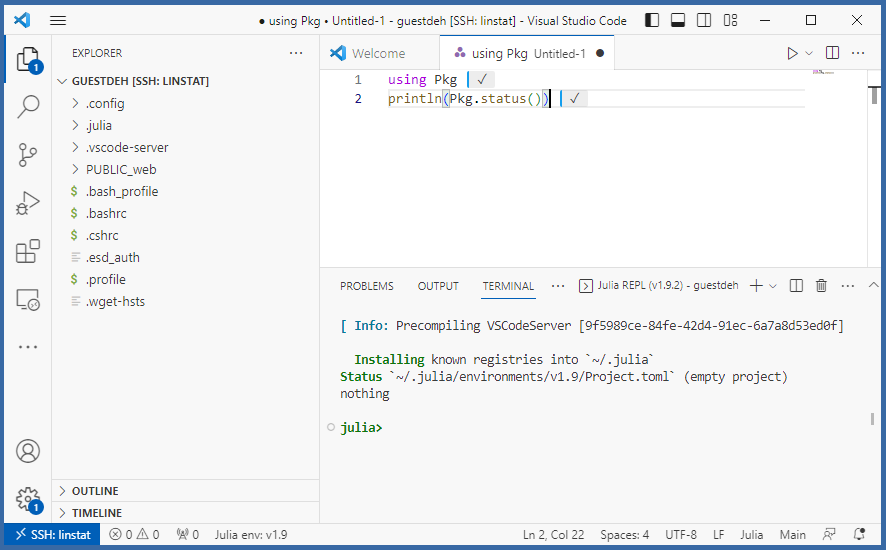Open Source Control view

coord(28,154)
